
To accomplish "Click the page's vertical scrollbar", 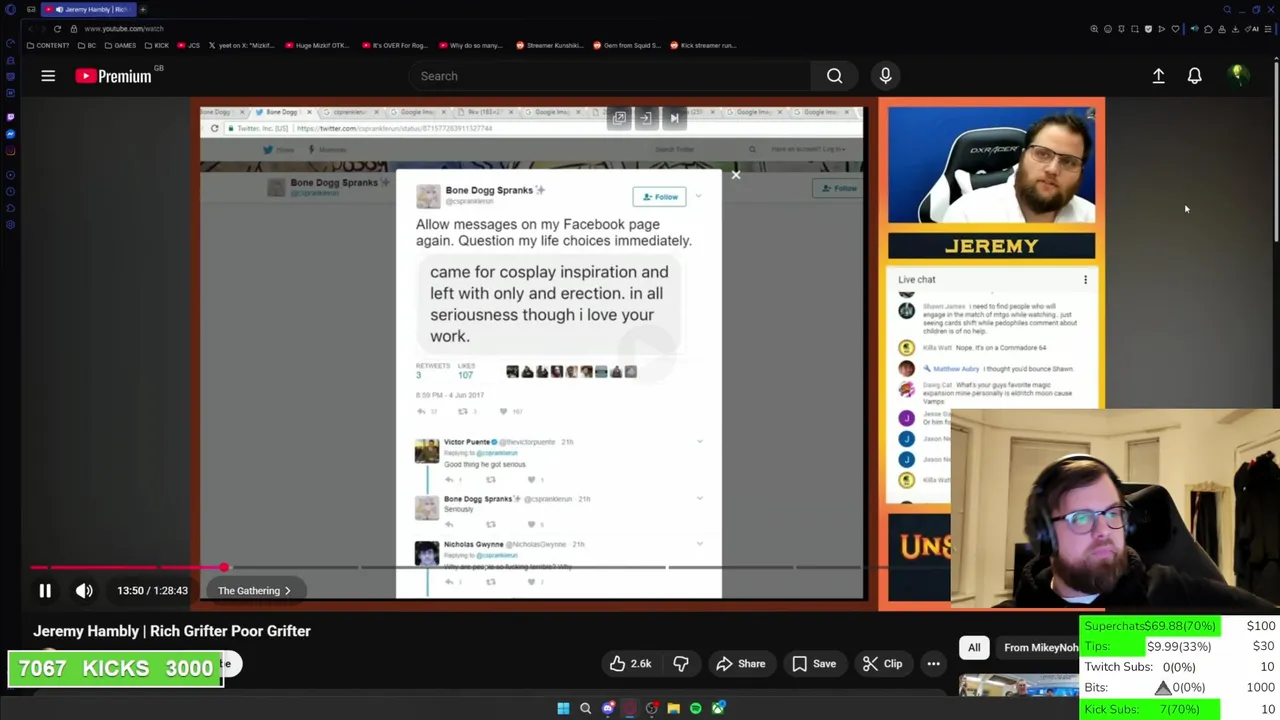I will point(1276,150).
